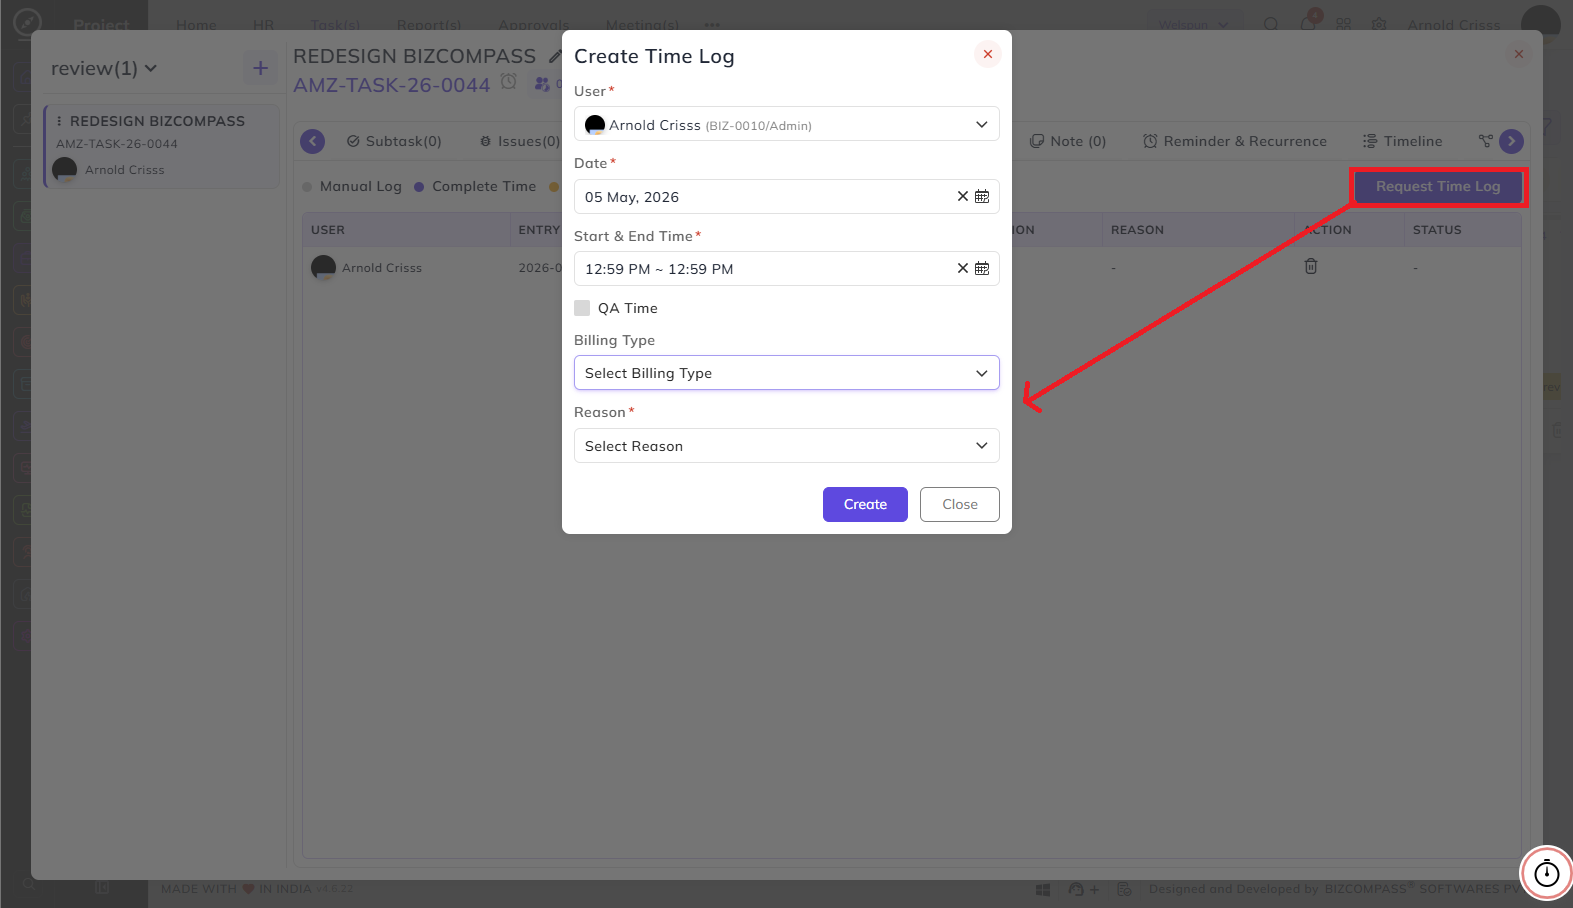Close the task detail panel with X
The image size is (1573, 908).
coord(1518,54)
